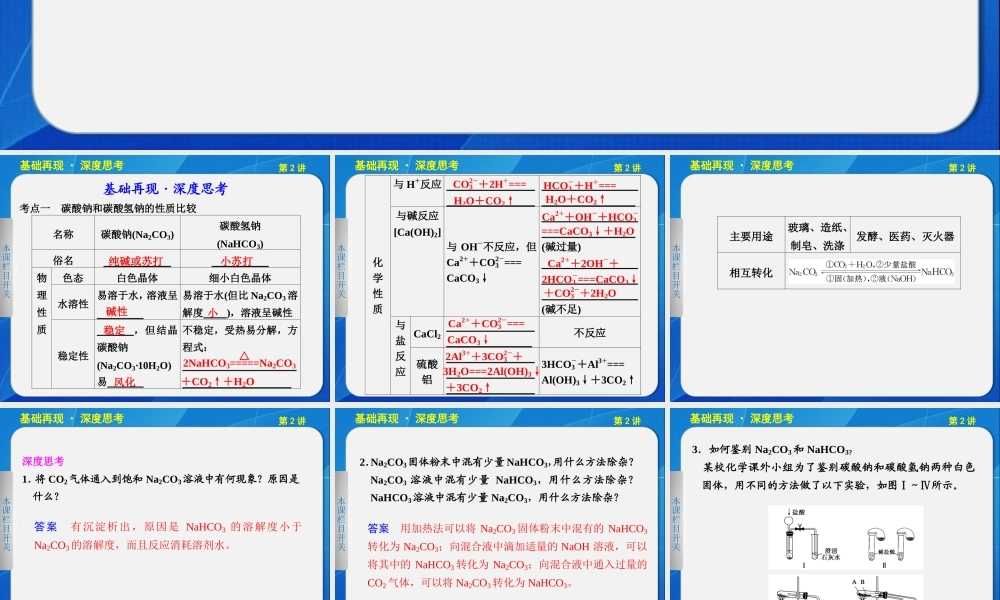Click the blue italic title 基础再现·深度思考
1000x600 pixels.
click(165, 189)
